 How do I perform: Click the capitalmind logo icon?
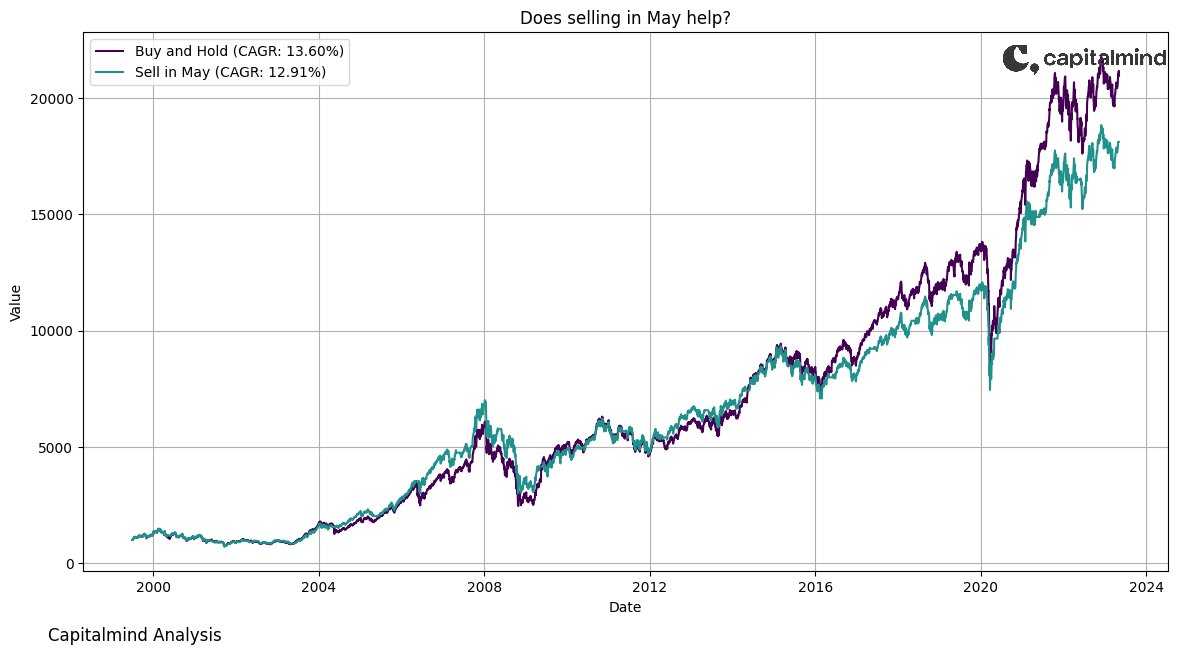pos(1020,59)
